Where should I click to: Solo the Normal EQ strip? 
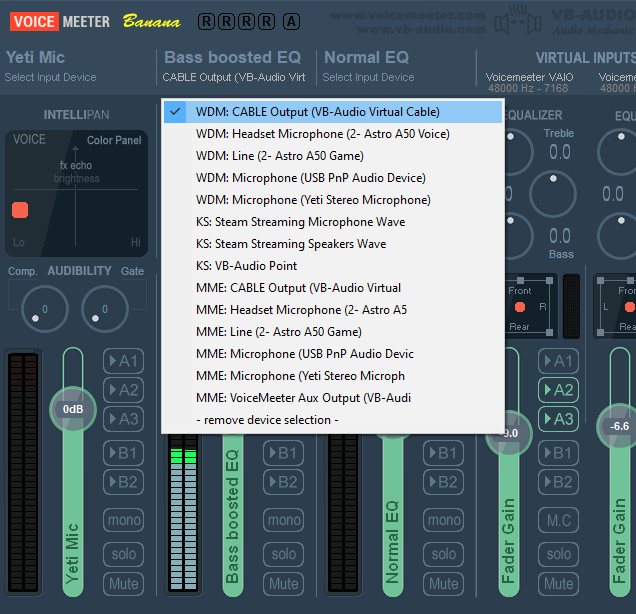(443, 554)
